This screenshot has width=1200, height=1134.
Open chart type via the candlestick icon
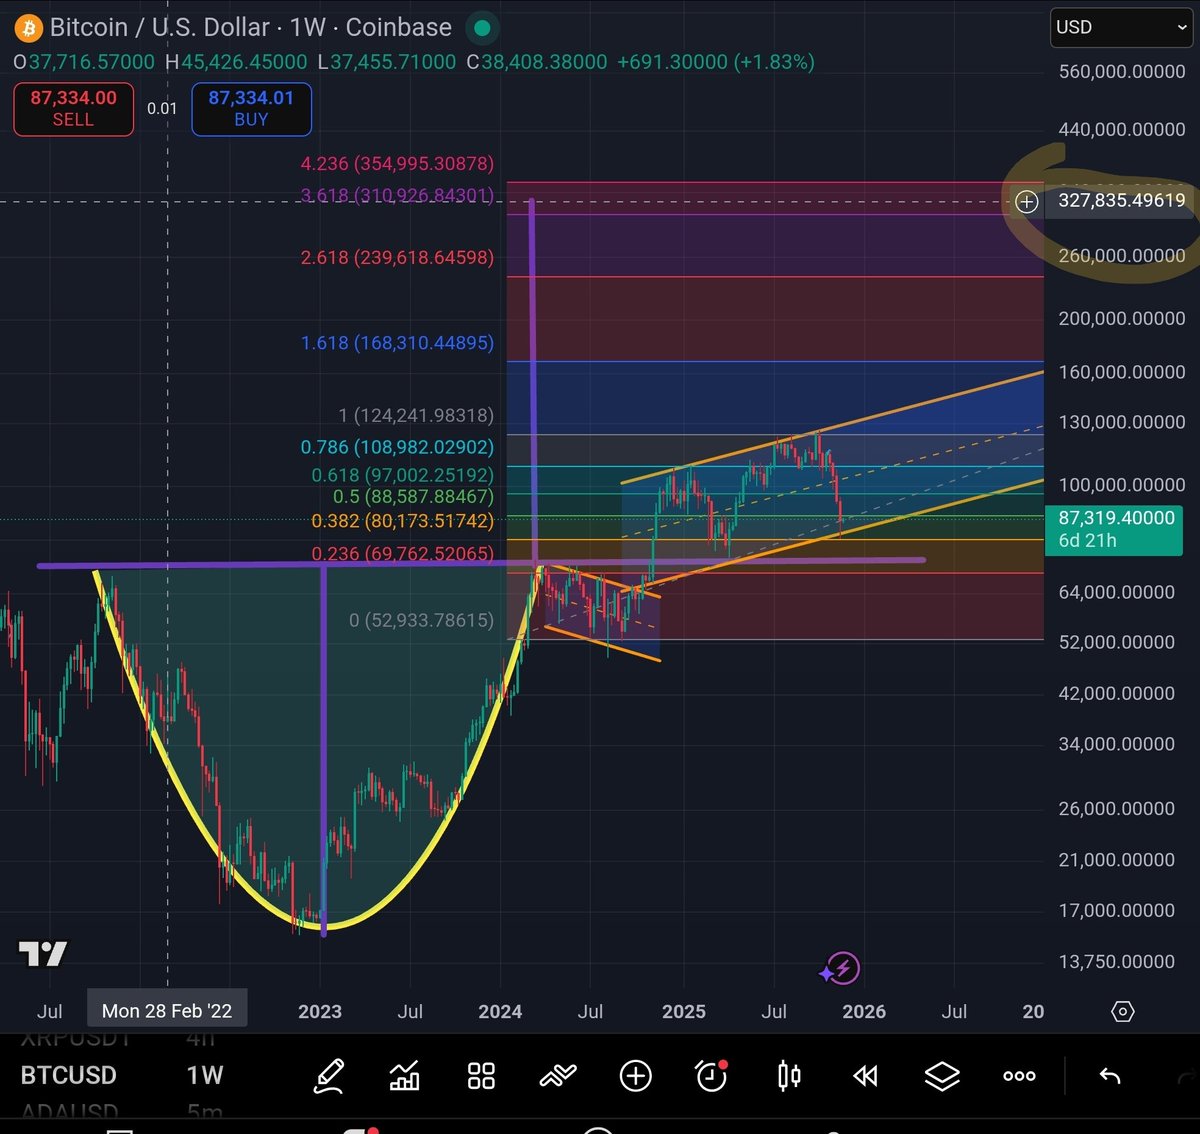coord(787,1076)
